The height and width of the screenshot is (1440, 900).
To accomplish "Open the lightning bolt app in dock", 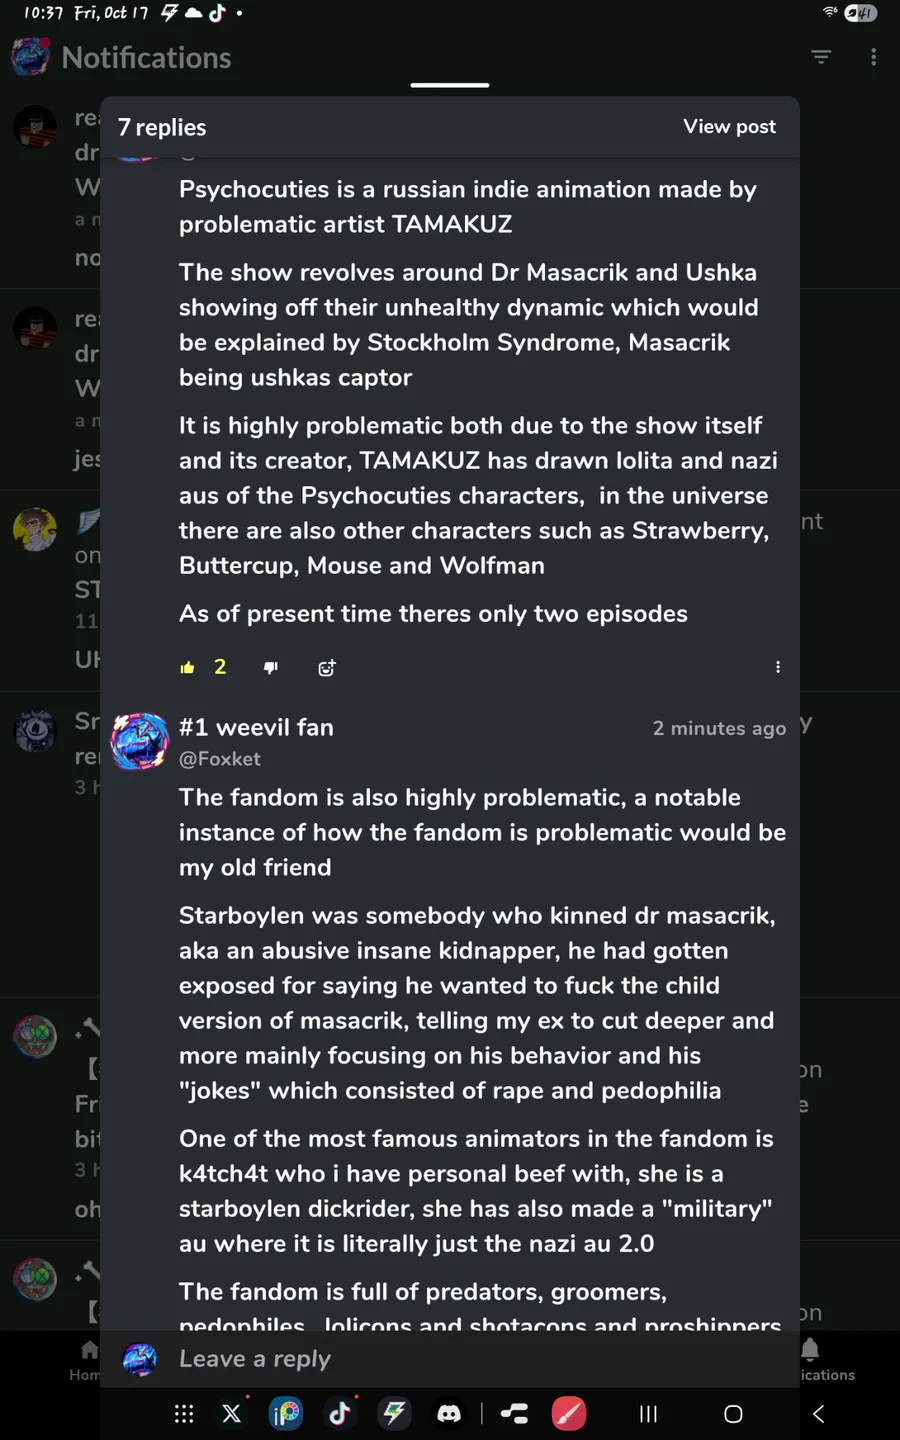I will coord(394,1414).
